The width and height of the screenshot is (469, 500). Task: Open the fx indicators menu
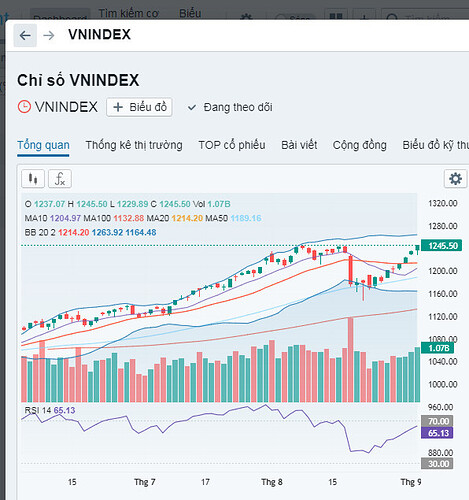60,179
